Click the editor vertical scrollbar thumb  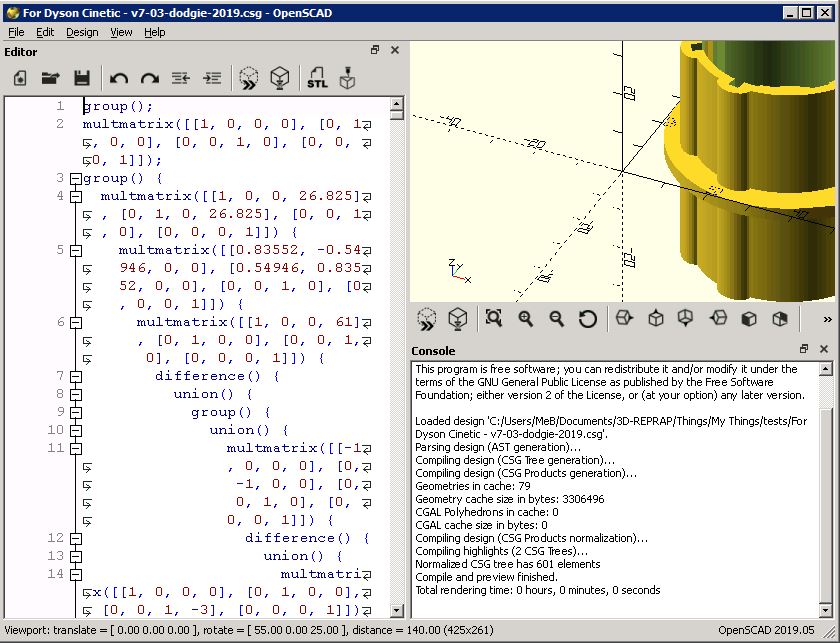point(396,115)
